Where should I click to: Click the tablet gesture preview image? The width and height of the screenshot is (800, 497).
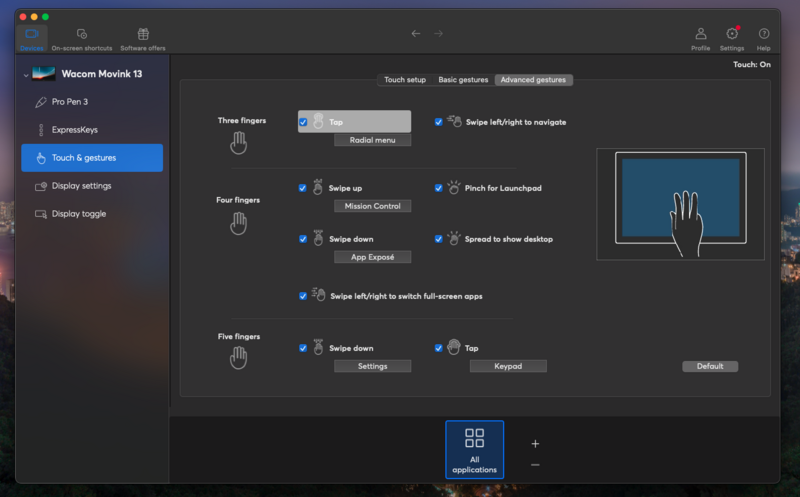coord(680,204)
